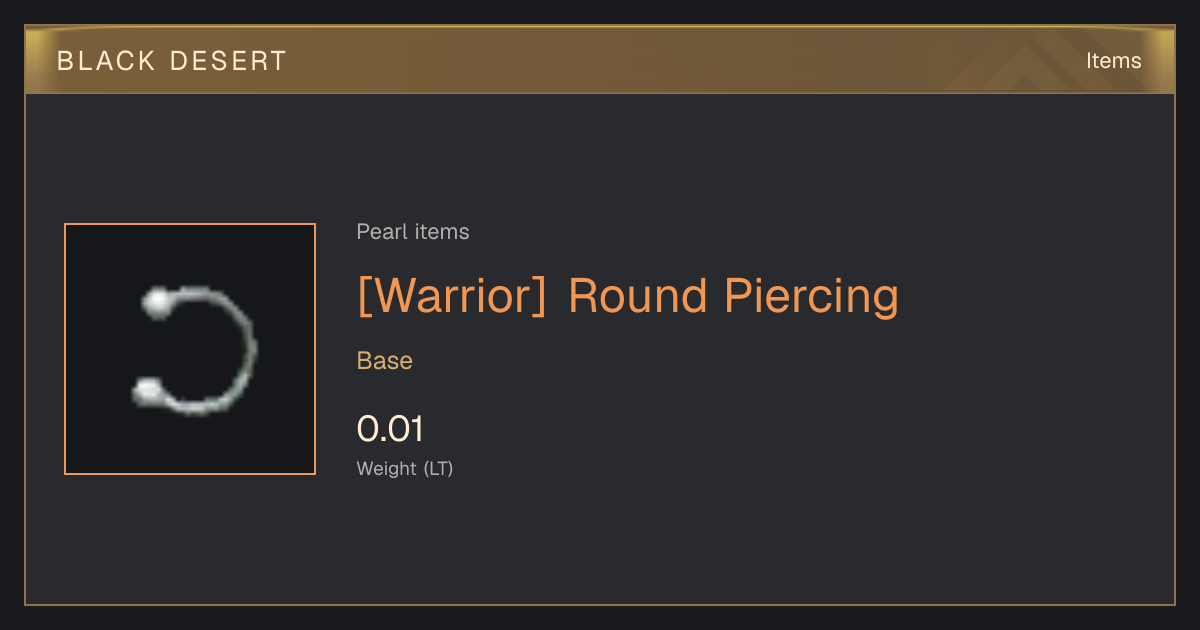1200x630 pixels.
Task: Click the word Pearl in category
Action: click(x=379, y=232)
